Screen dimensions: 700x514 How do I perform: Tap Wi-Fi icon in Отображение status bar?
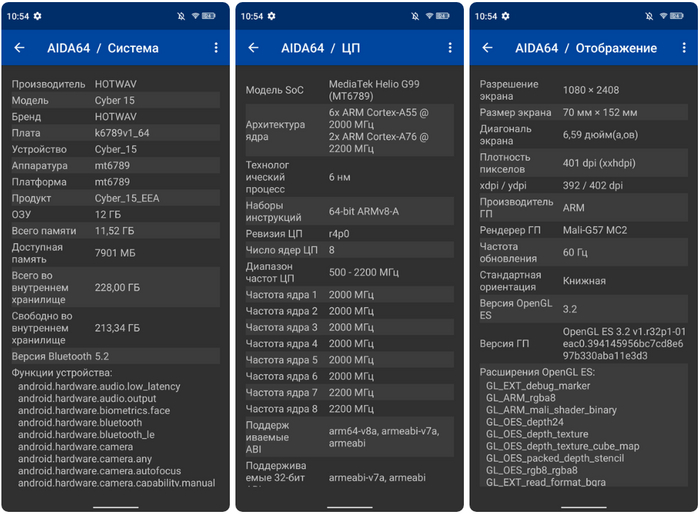[x=663, y=16]
